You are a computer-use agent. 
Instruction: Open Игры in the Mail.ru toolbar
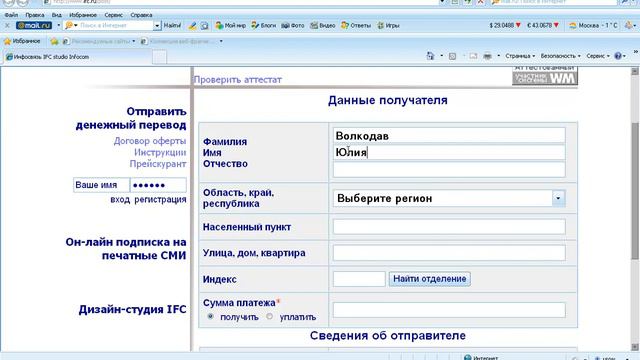pos(388,25)
